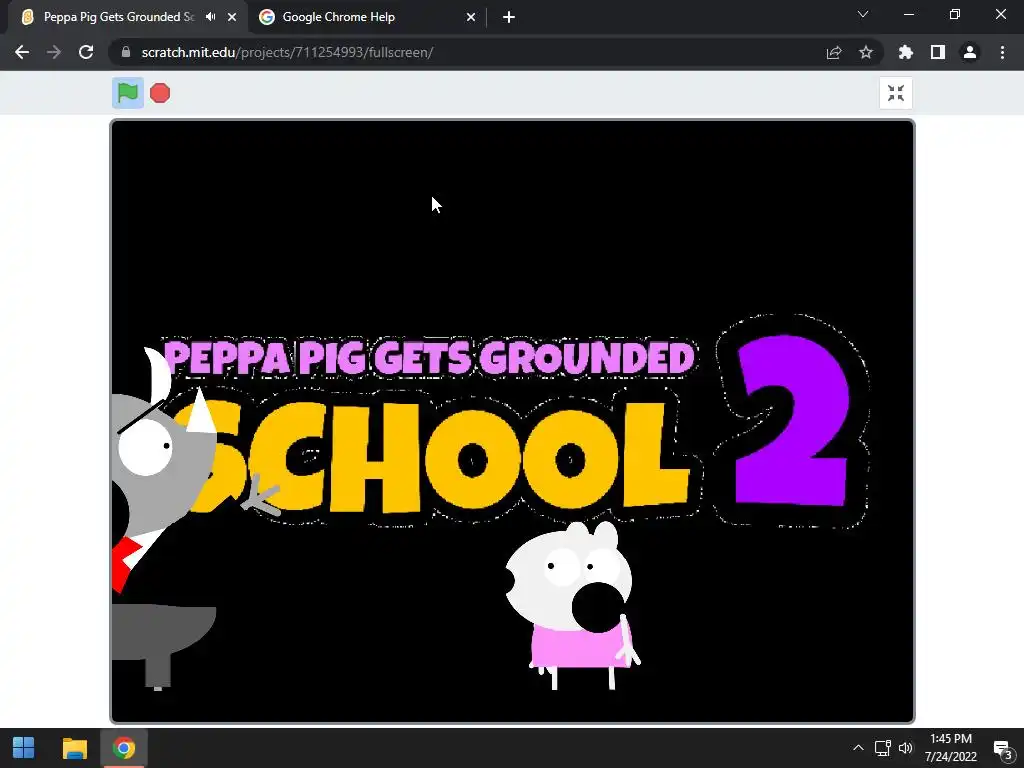Open the Chrome profile menu
The height and width of the screenshot is (768, 1024).
(970, 52)
